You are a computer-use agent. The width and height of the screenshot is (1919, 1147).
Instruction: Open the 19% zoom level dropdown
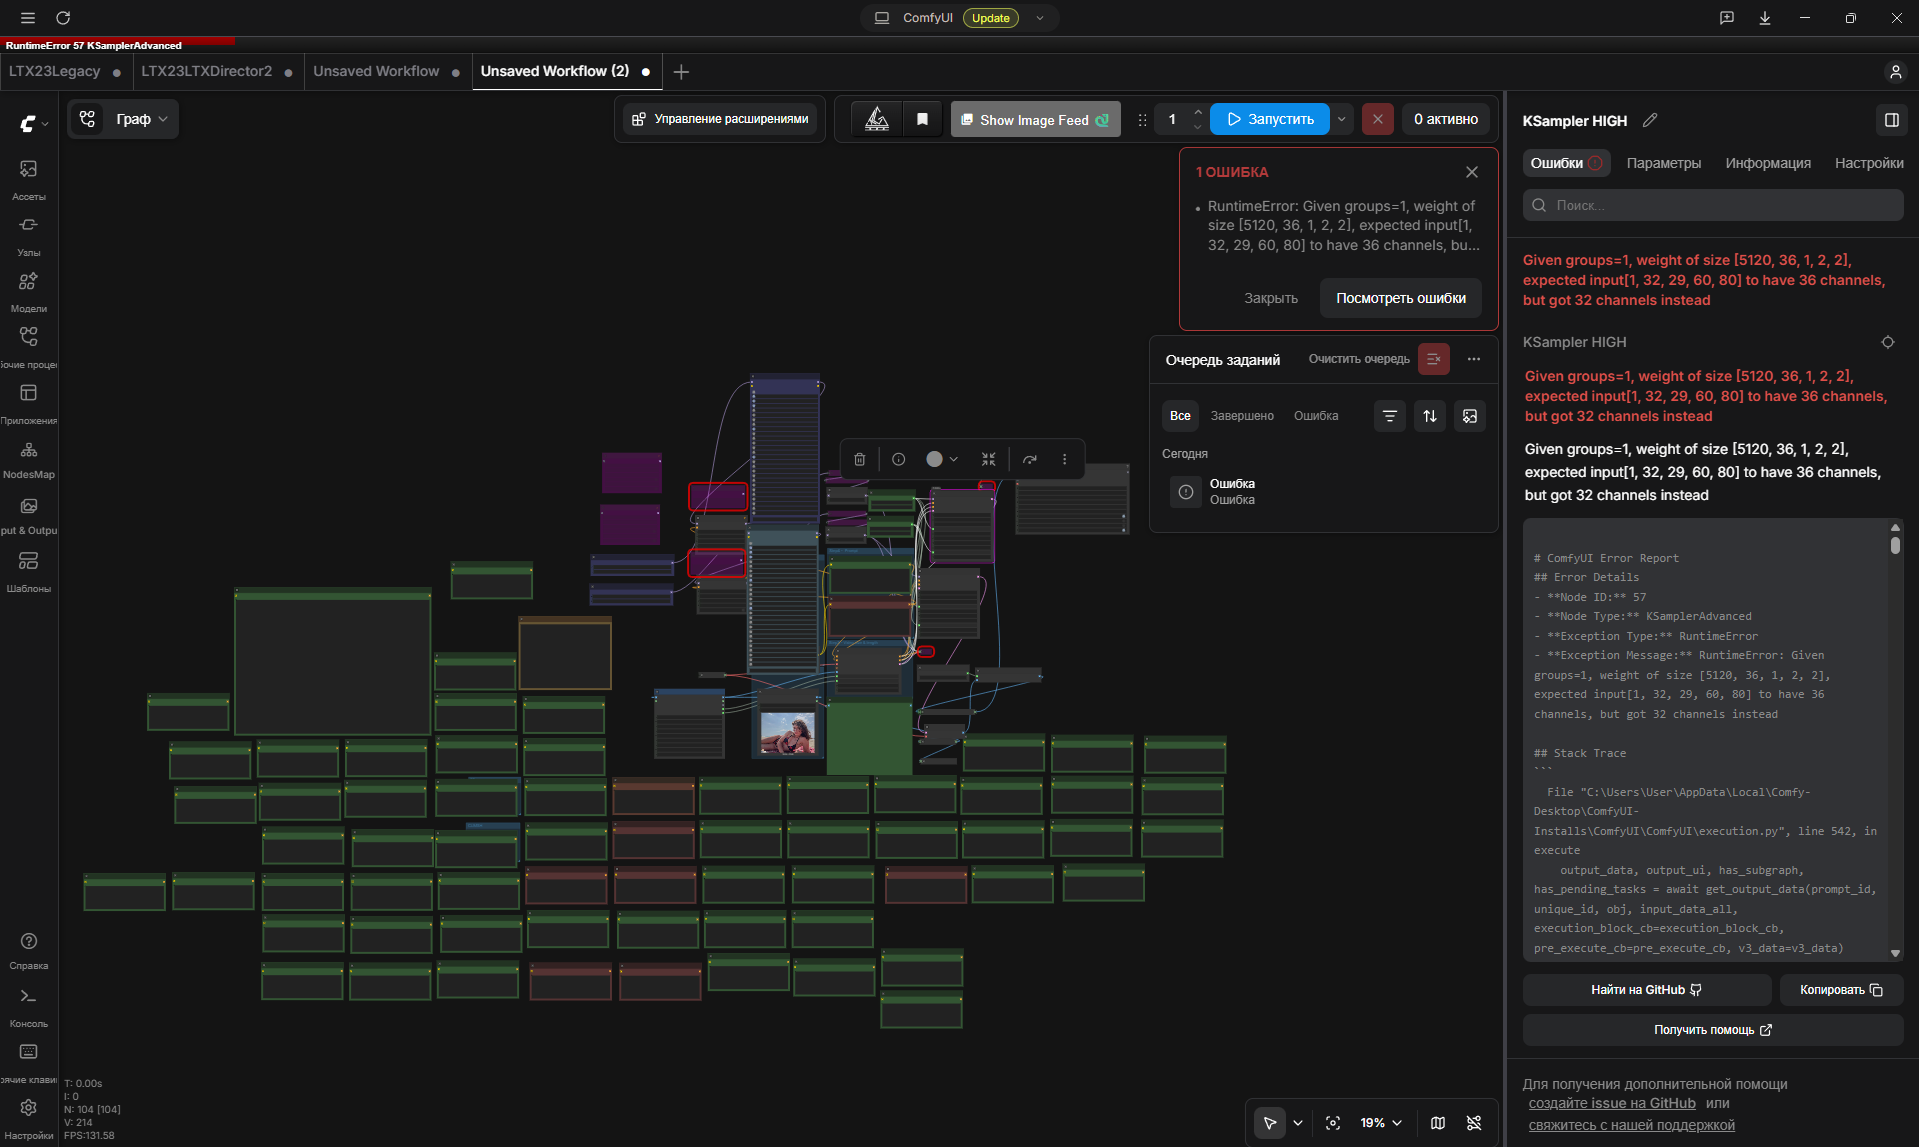(1381, 1123)
